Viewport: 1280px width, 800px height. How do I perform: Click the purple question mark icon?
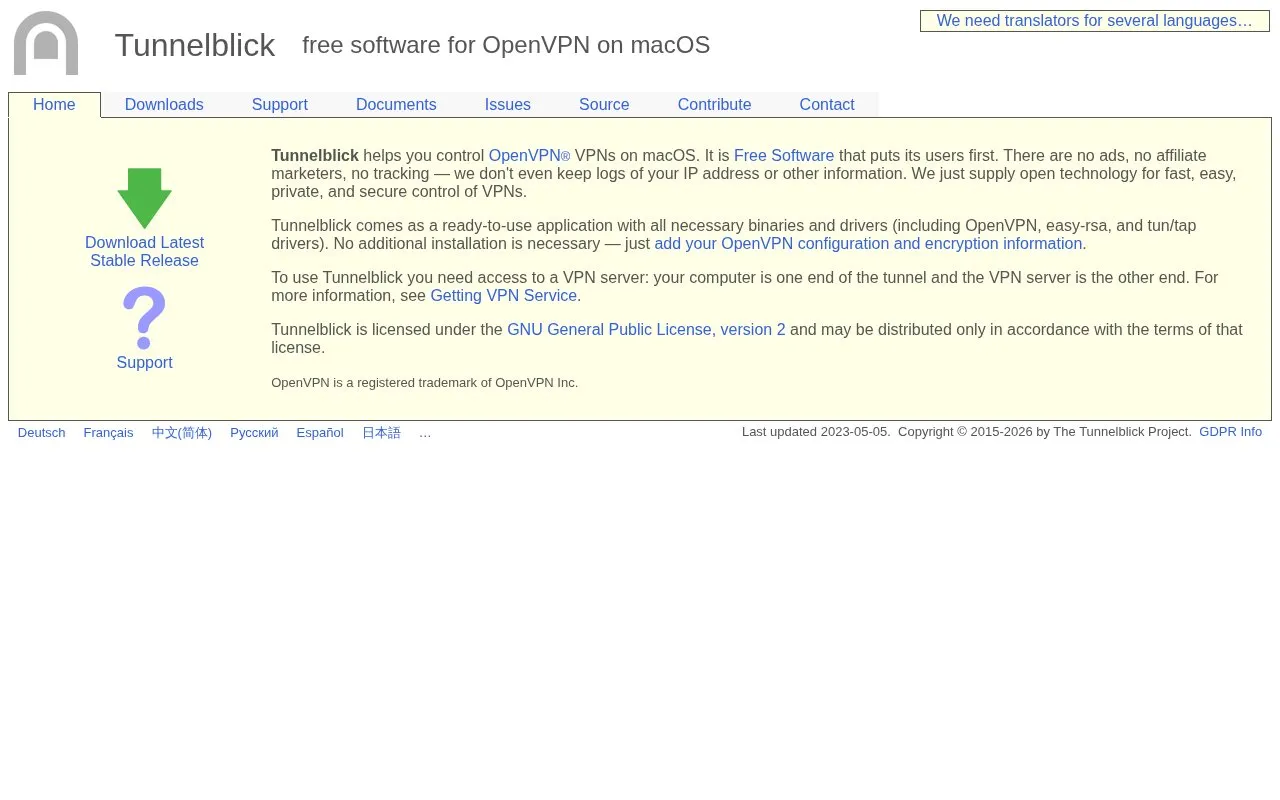pyautogui.click(x=144, y=318)
